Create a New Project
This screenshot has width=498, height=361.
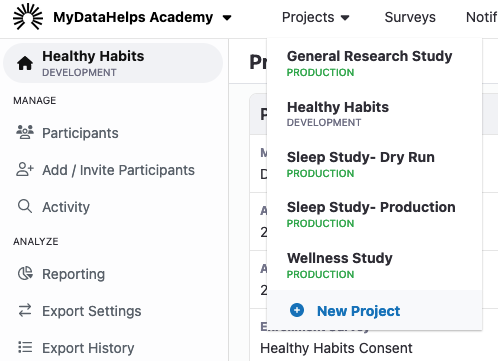374,310
